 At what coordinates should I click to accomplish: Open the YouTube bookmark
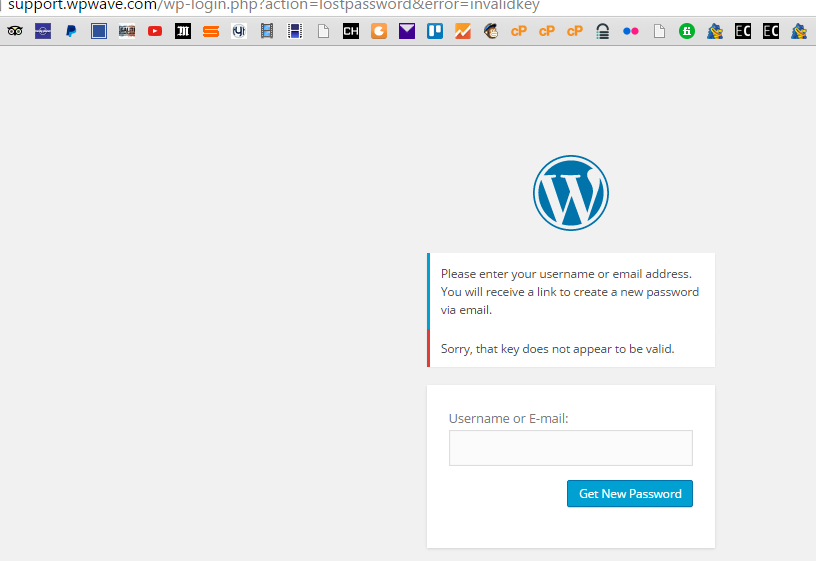[155, 31]
